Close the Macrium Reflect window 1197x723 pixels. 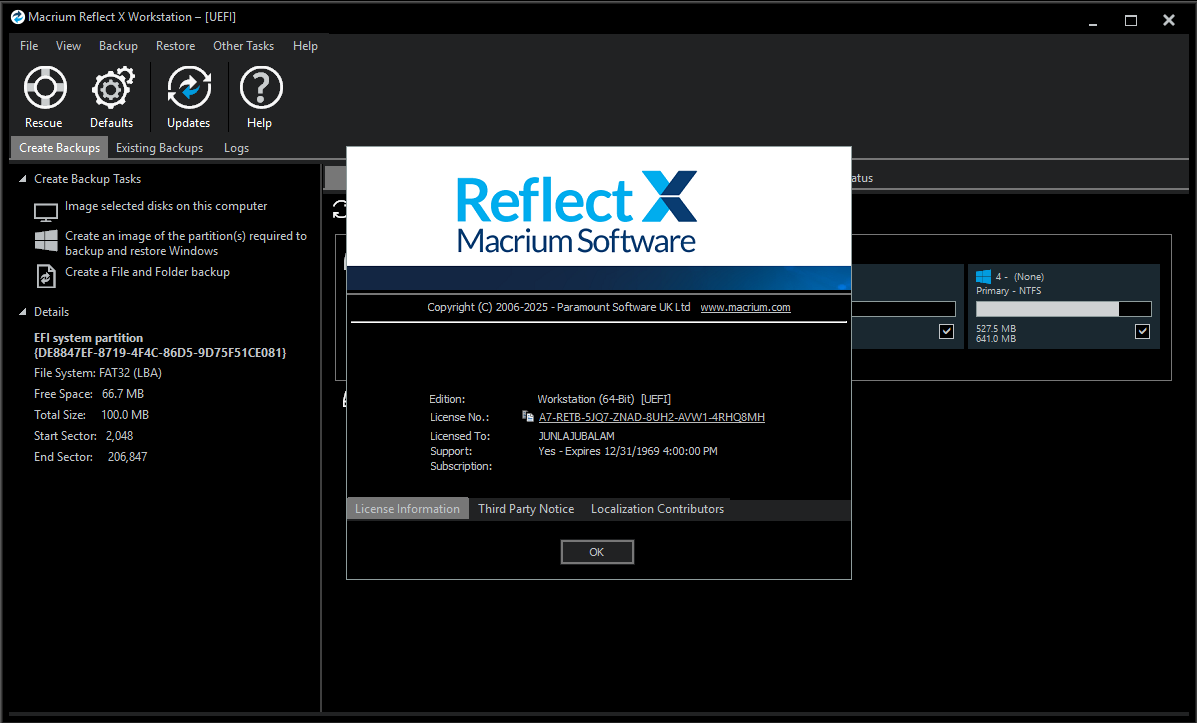point(1169,21)
